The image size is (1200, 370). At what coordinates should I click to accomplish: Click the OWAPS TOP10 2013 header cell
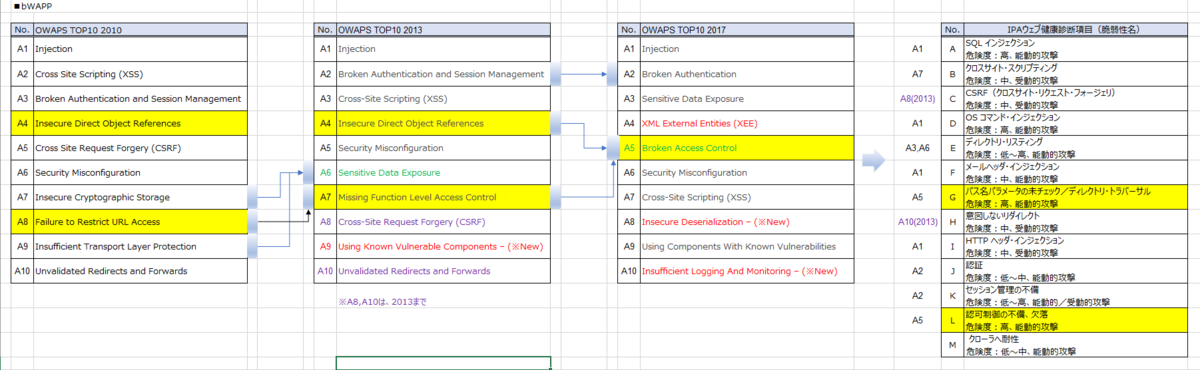click(443, 30)
